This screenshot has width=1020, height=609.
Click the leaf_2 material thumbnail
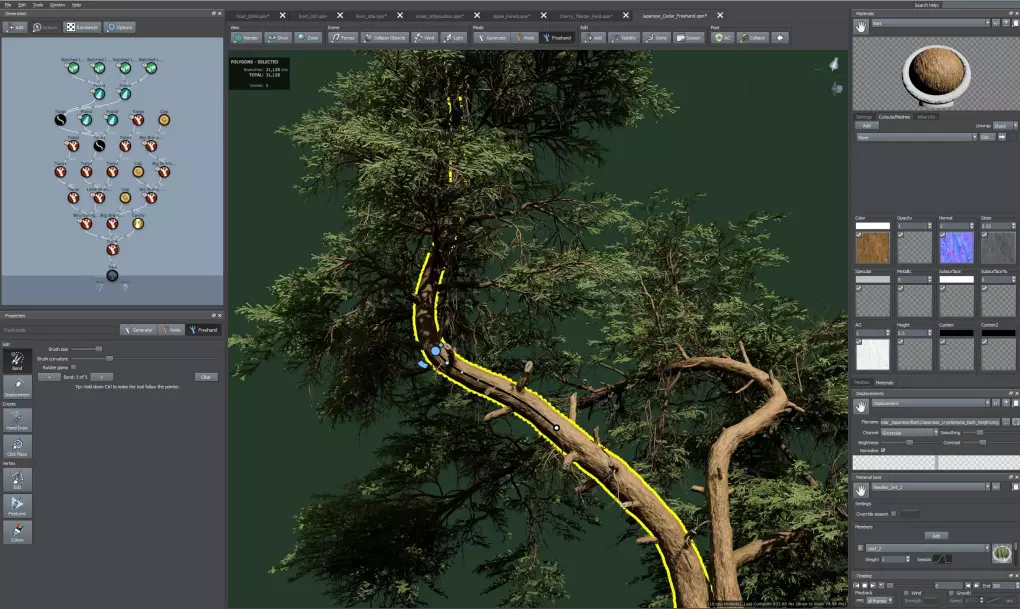coord(1002,553)
